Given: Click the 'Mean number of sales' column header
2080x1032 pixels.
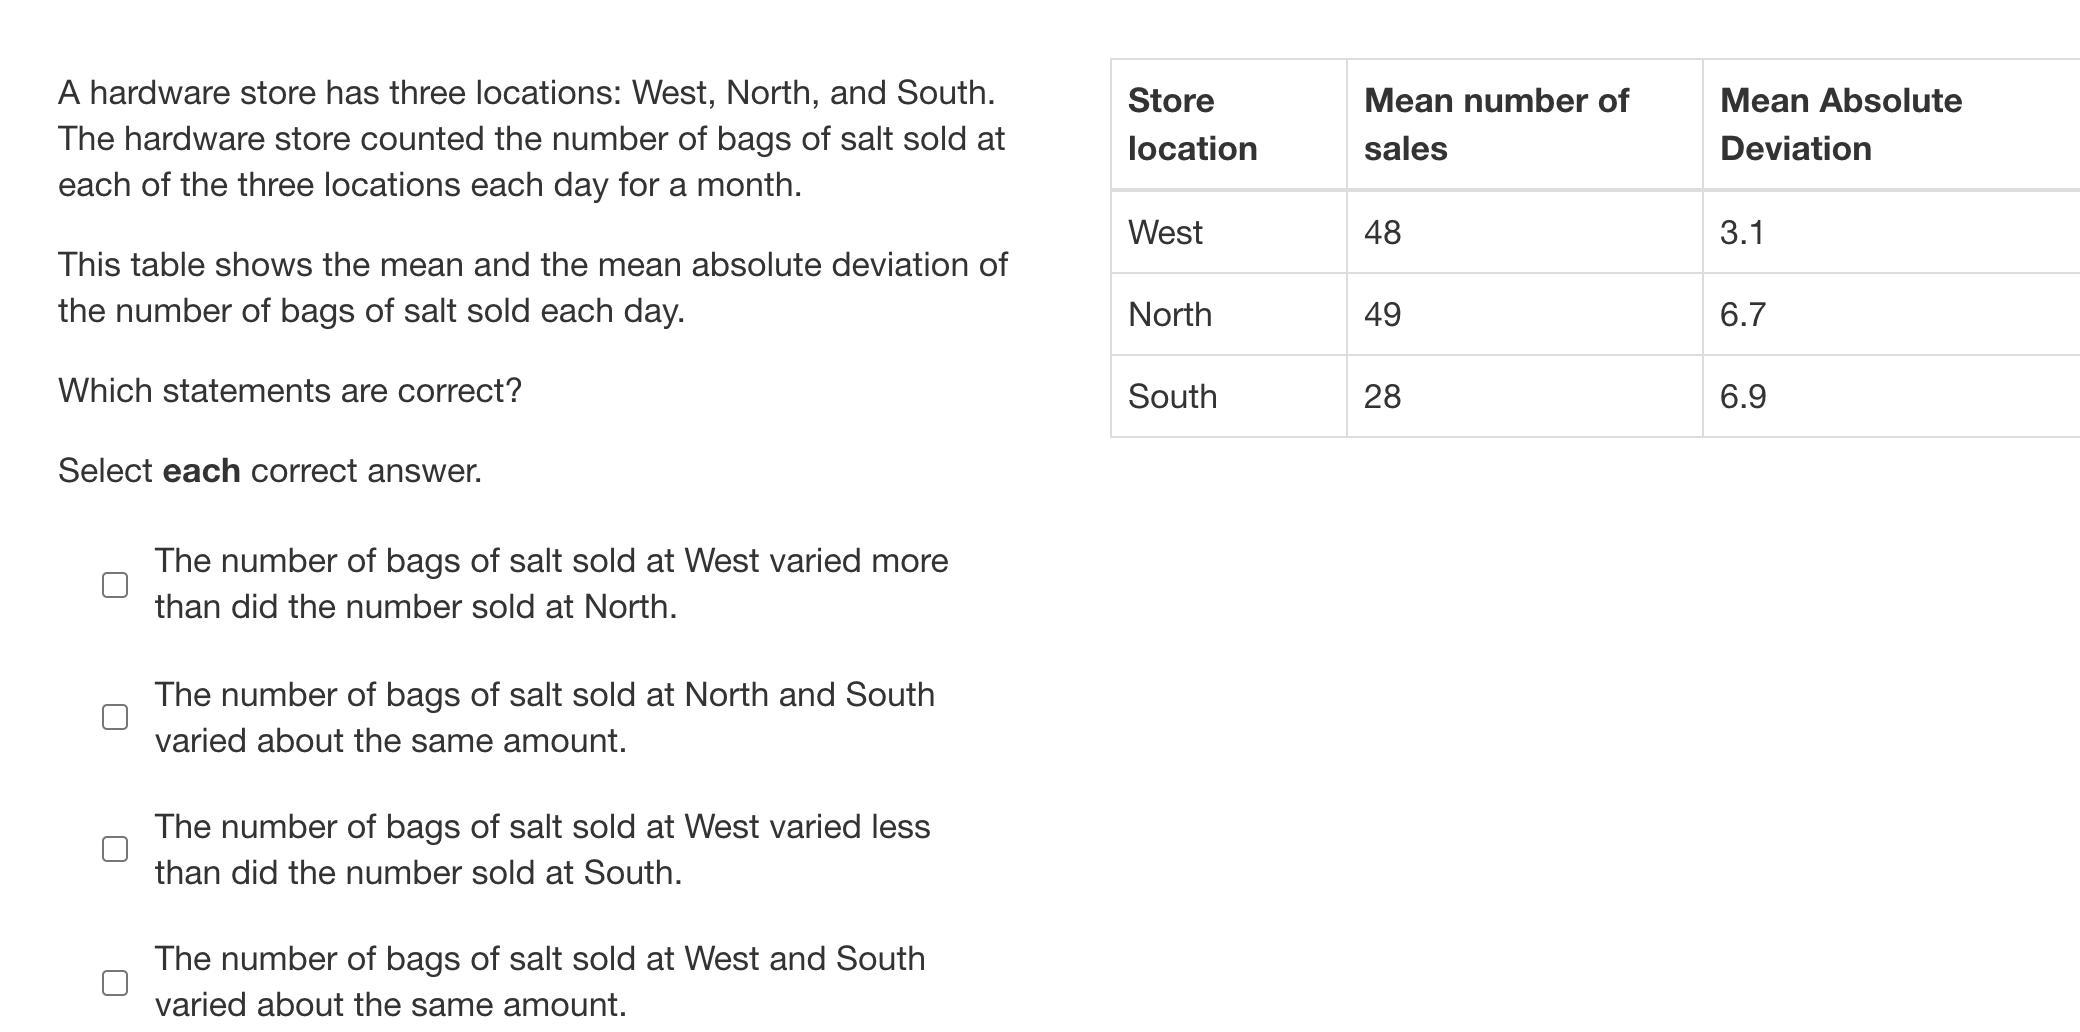Looking at the screenshot, I should click(x=1496, y=124).
